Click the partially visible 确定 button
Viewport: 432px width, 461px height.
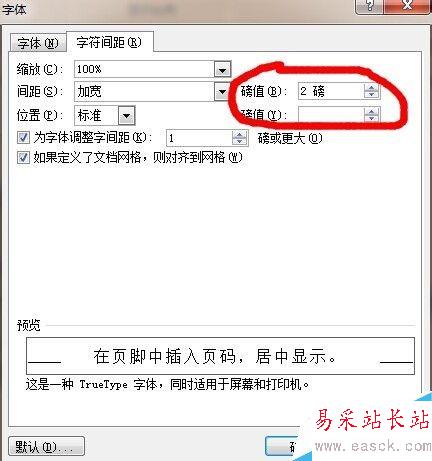pos(284,446)
